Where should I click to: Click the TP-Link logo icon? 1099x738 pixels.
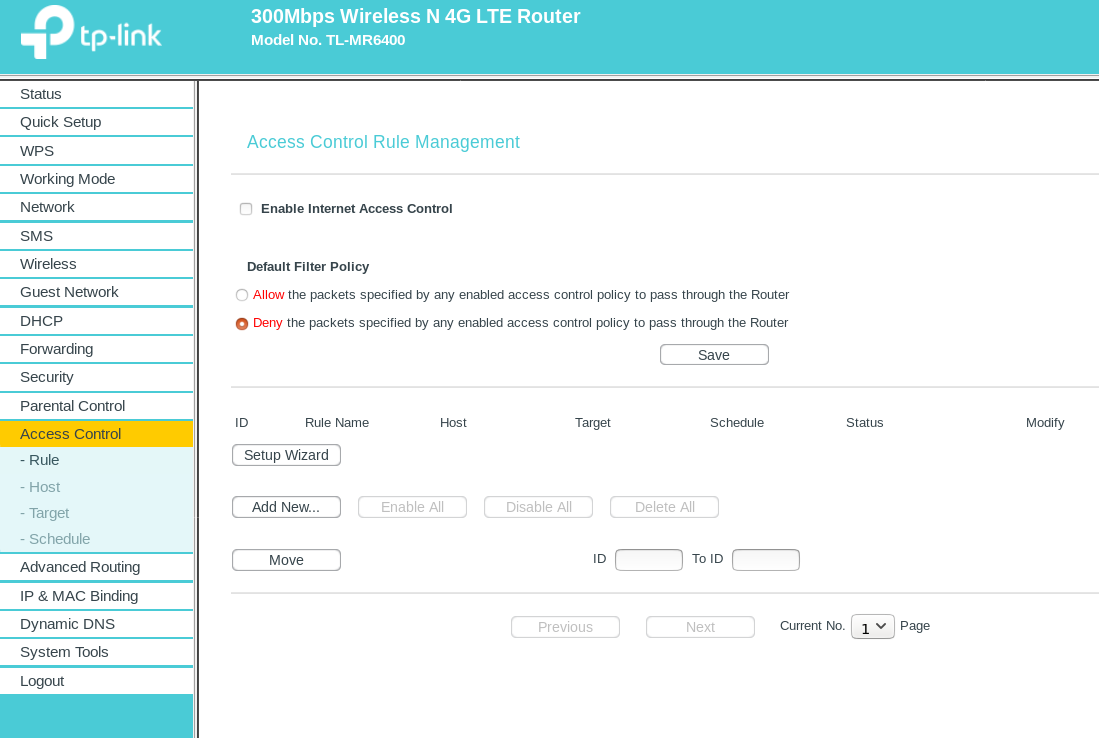click(x=47, y=32)
